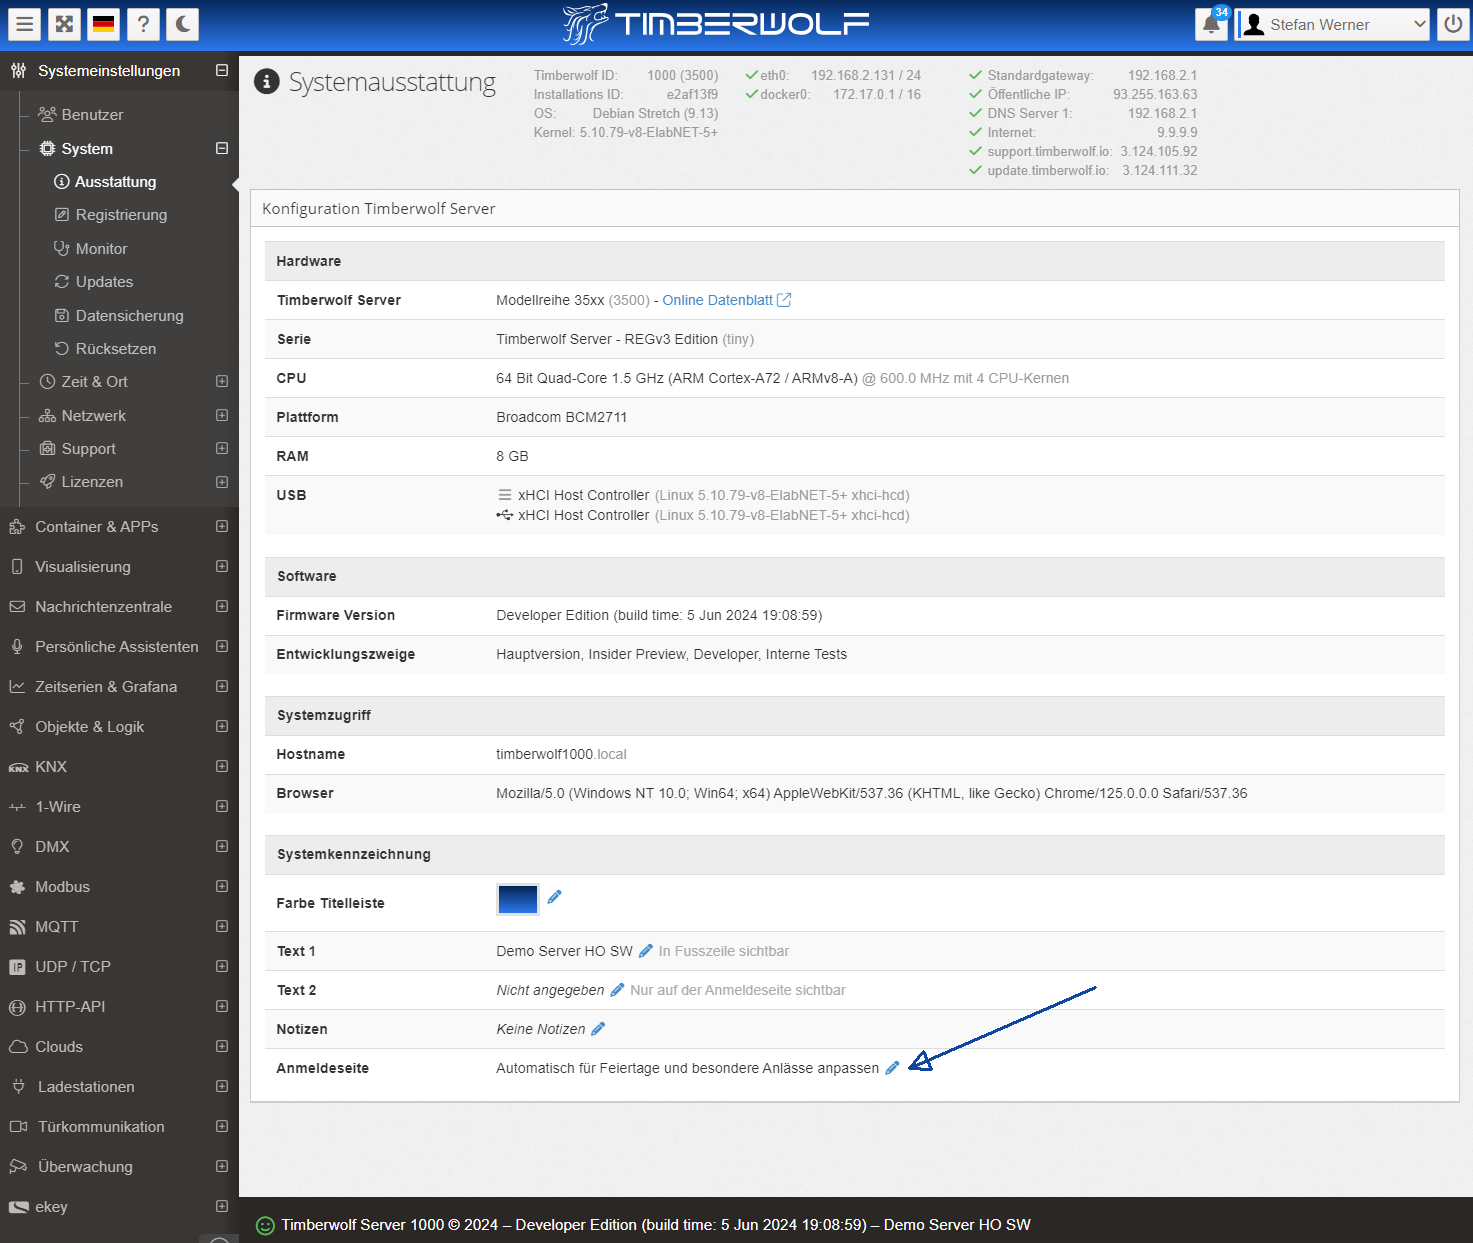The height and width of the screenshot is (1243, 1473).
Task: Click the 1-Wire icon in sidebar
Action: point(17,807)
